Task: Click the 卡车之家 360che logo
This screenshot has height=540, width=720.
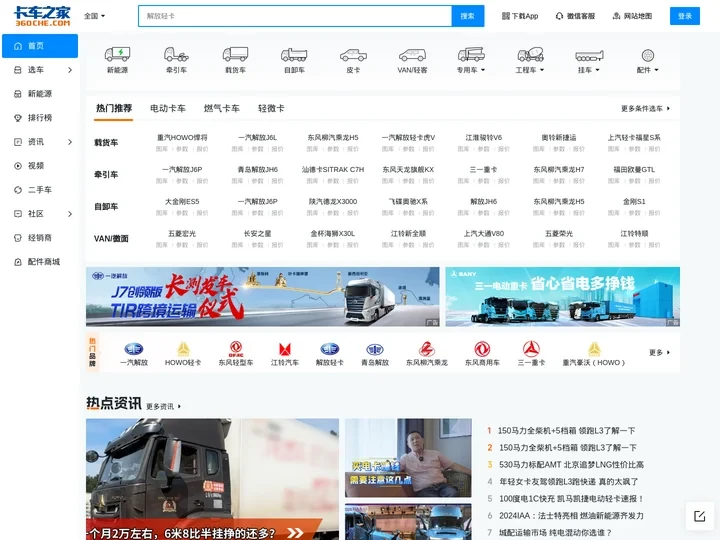Action: 42,16
